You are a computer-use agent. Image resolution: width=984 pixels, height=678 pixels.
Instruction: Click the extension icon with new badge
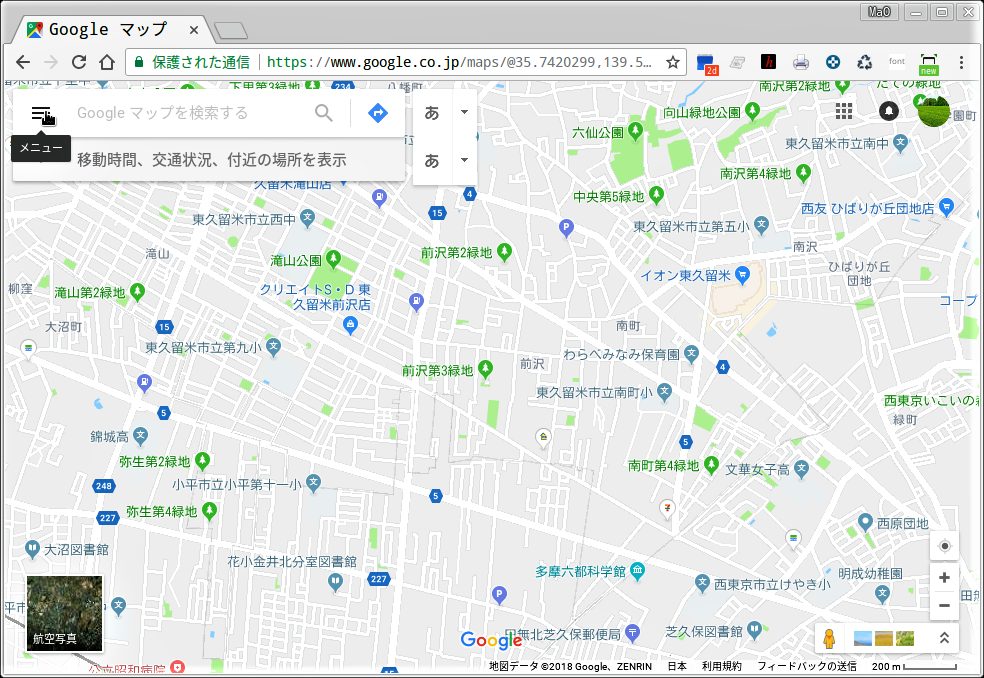928,64
